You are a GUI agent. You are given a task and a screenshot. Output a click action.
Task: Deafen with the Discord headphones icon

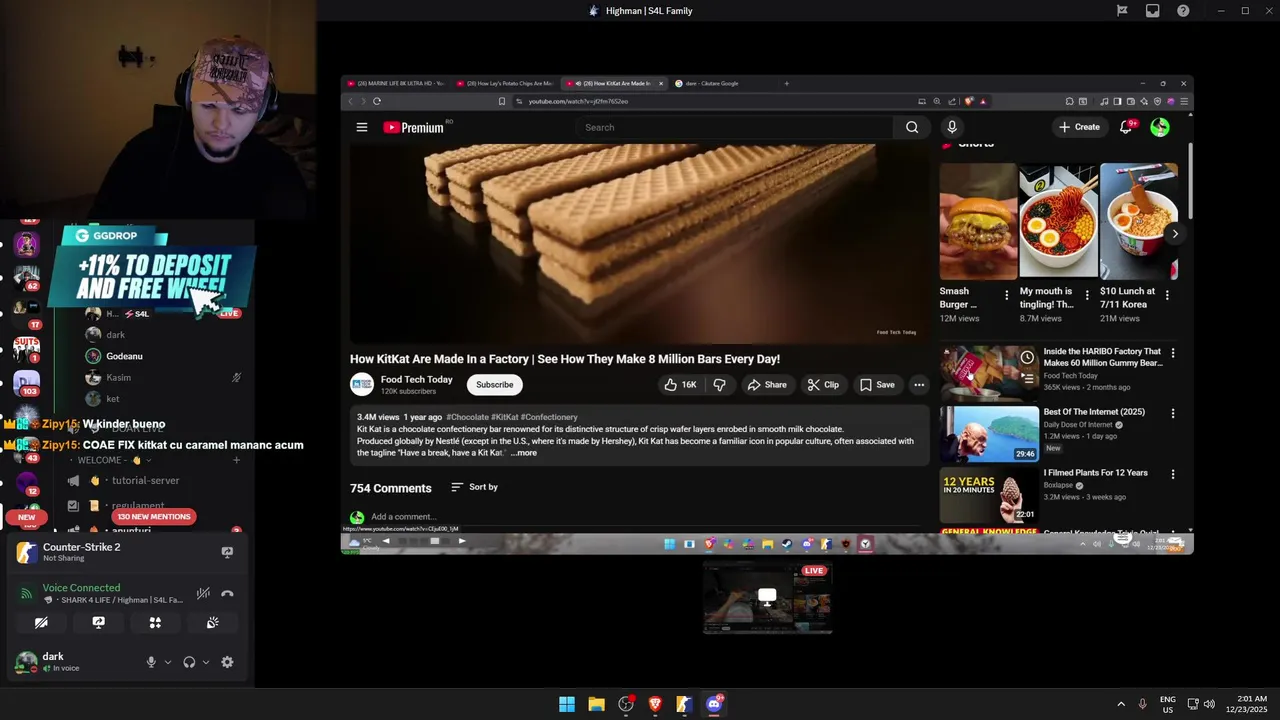pyautogui.click(x=189, y=662)
